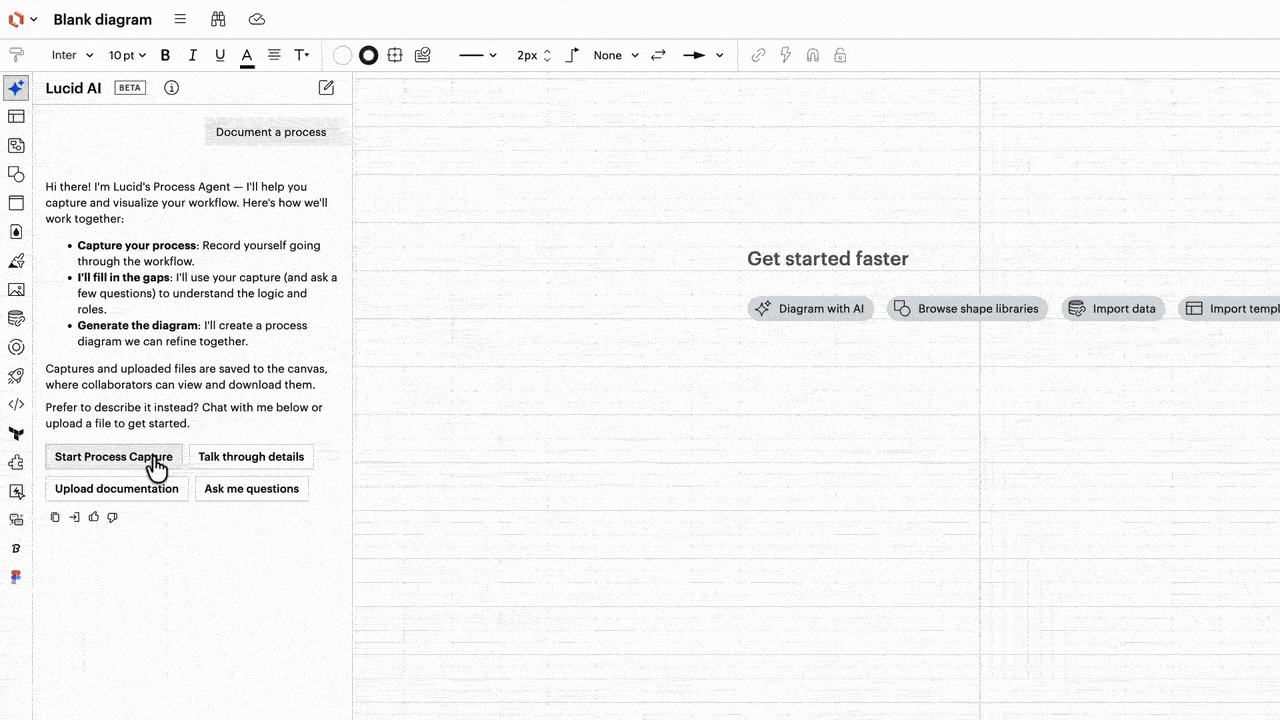The image size is (1280, 720).
Task: Click the thumbs down feedback icon
Action: coord(113,517)
